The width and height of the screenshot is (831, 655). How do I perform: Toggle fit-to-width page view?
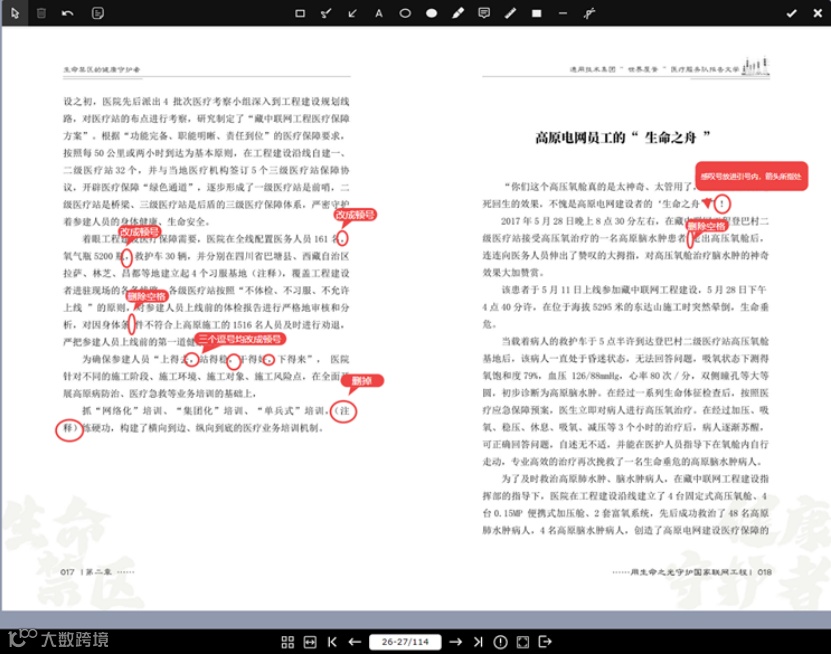point(310,642)
